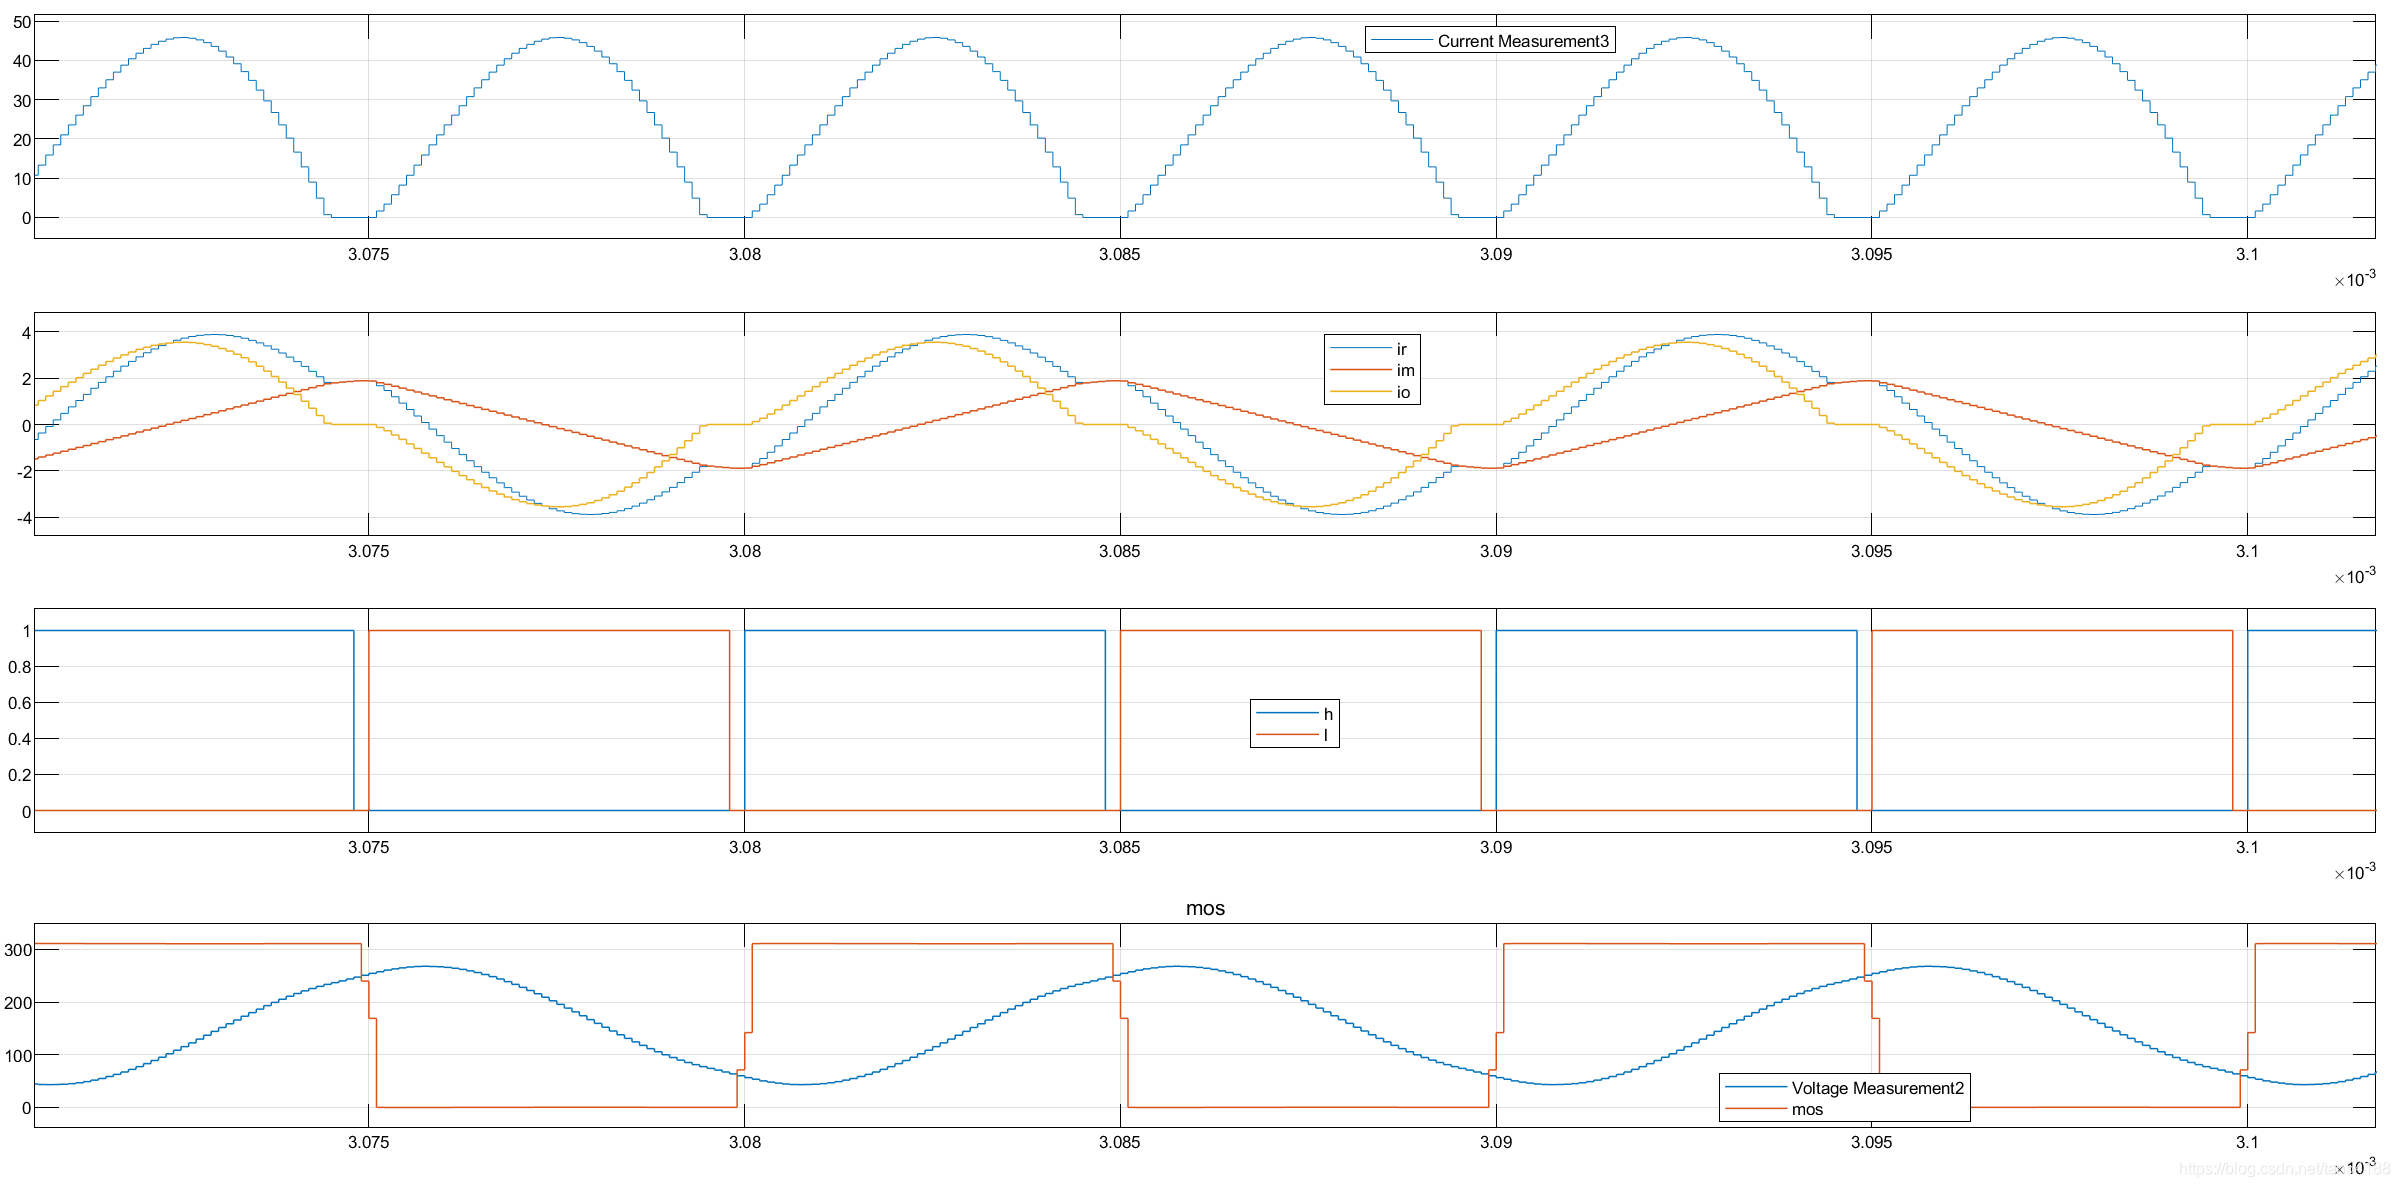Open the blog.csdn.net watermark link
The height and width of the screenshot is (1187, 2400).
2270,1169
